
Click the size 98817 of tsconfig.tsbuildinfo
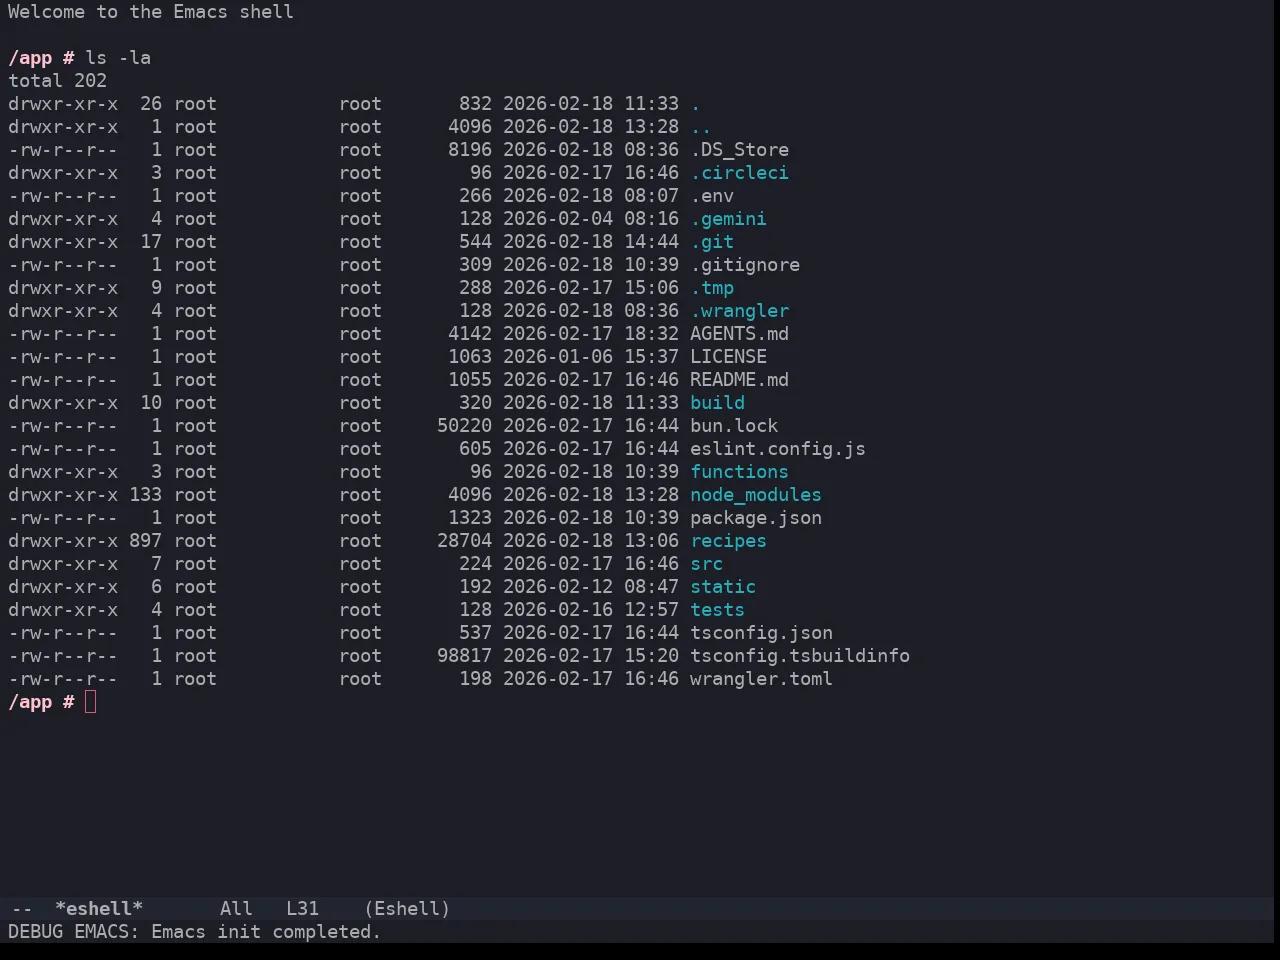[464, 656]
